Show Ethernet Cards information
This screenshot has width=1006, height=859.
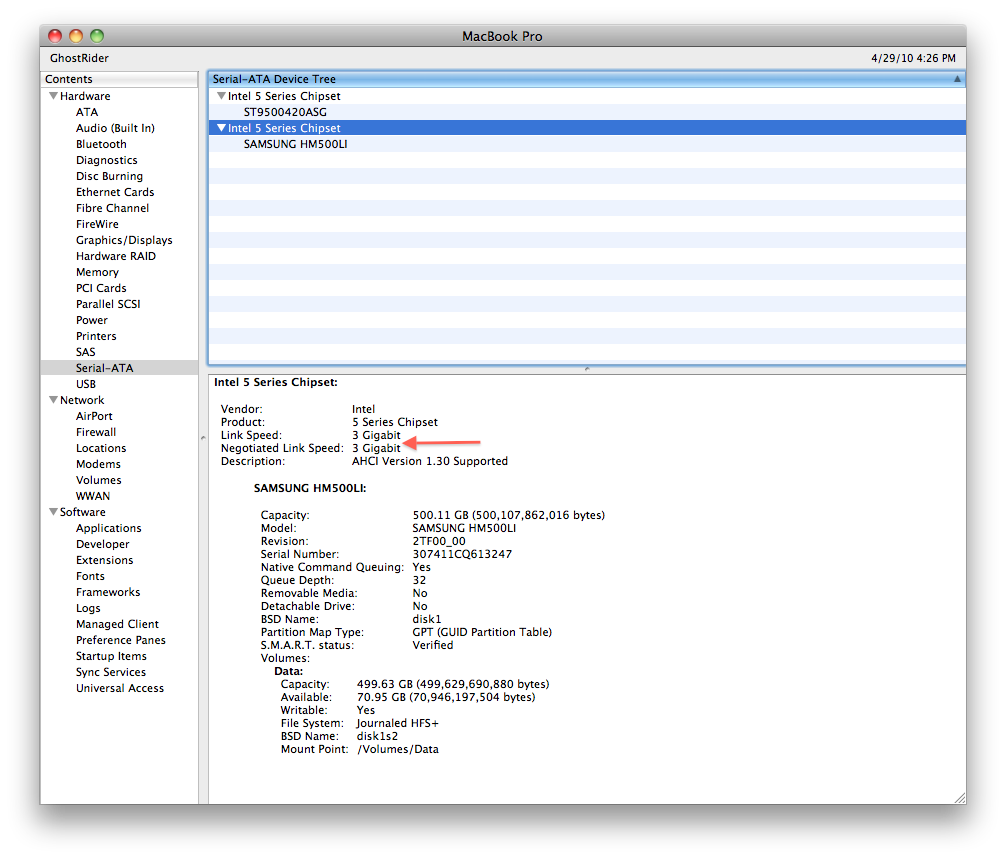(x=115, y=192)
